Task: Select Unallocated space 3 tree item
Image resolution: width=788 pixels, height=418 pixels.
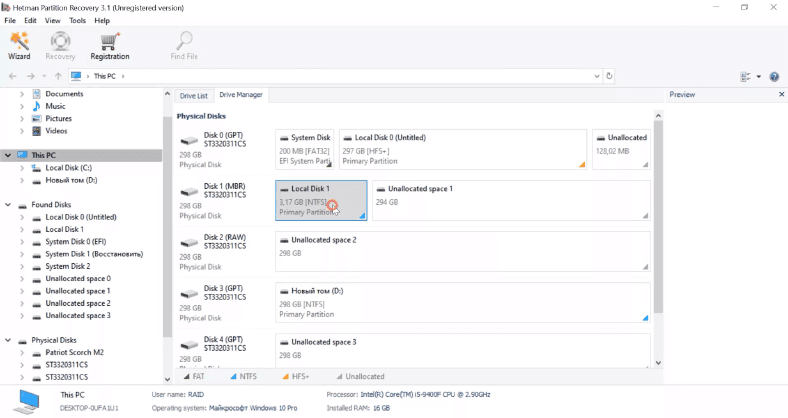Action: 78,316
